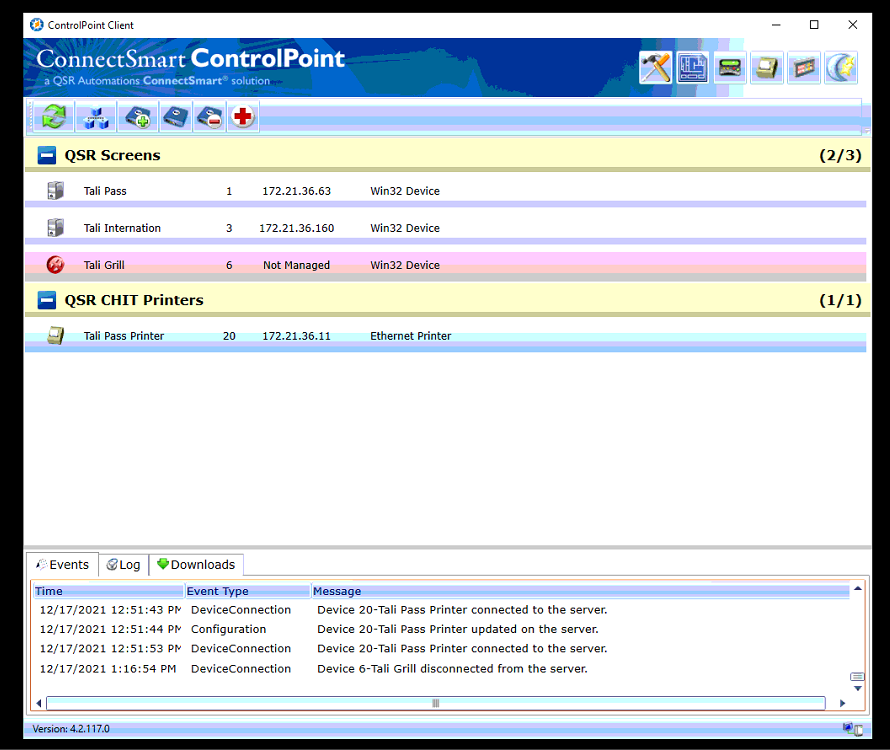Screen dimensions: 890x750
Task: Click the green refresh arrows toolbar icon
Action: coord(54,117)
